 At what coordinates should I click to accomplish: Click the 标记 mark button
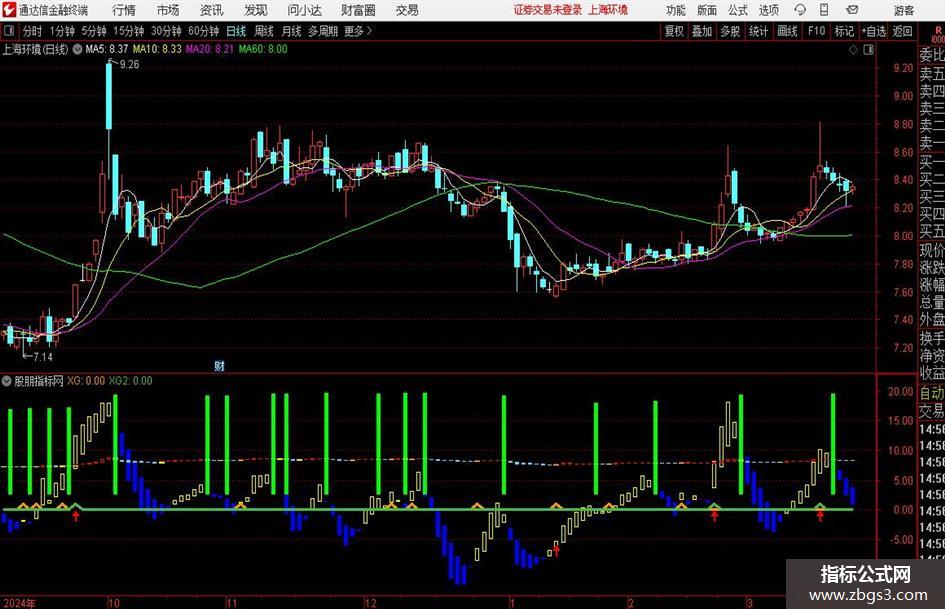pyautogui.click(x=844, y=31)
